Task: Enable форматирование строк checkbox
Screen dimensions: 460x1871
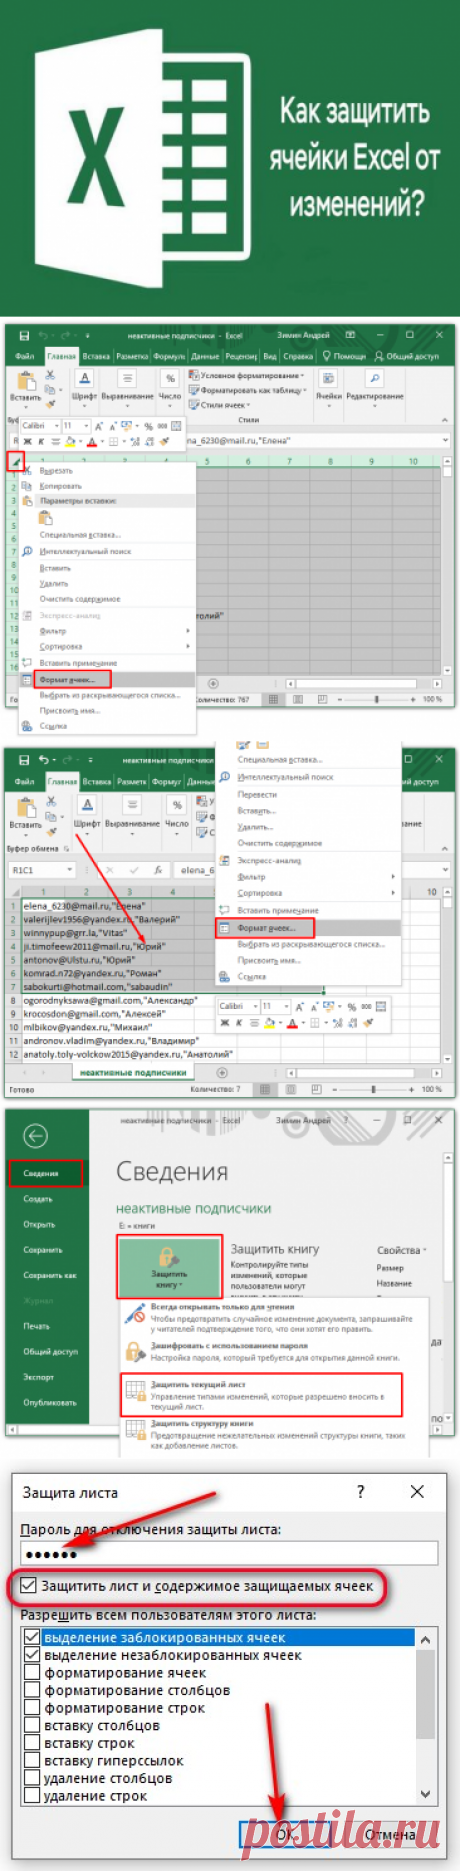Action: 32,1708
